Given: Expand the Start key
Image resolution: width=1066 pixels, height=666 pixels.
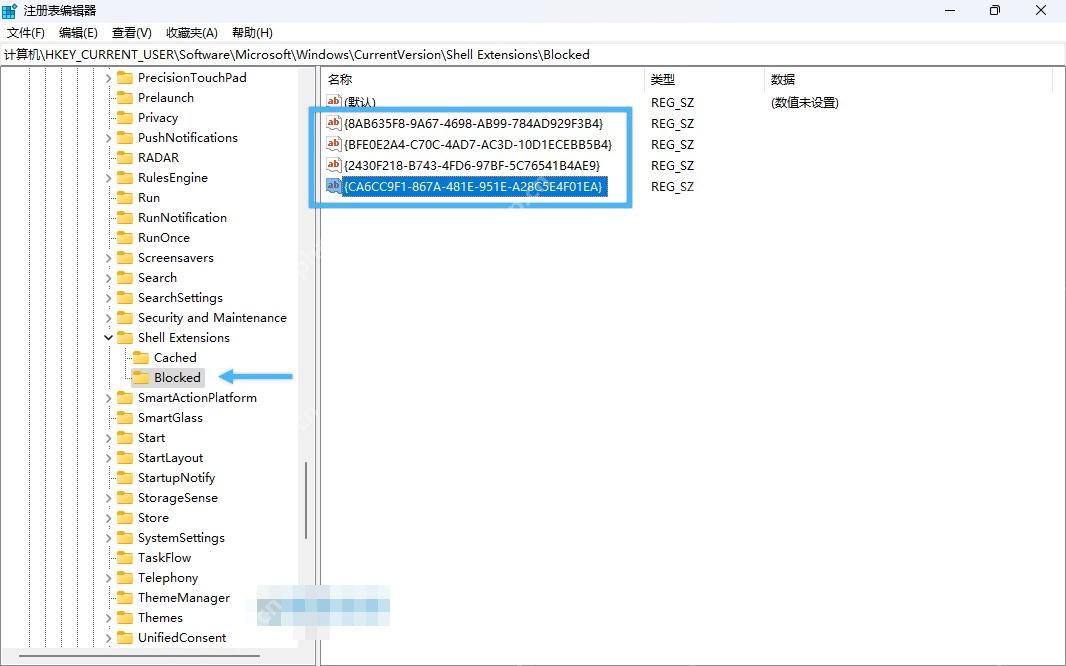Looking at the screenshot, I should 108,438.
